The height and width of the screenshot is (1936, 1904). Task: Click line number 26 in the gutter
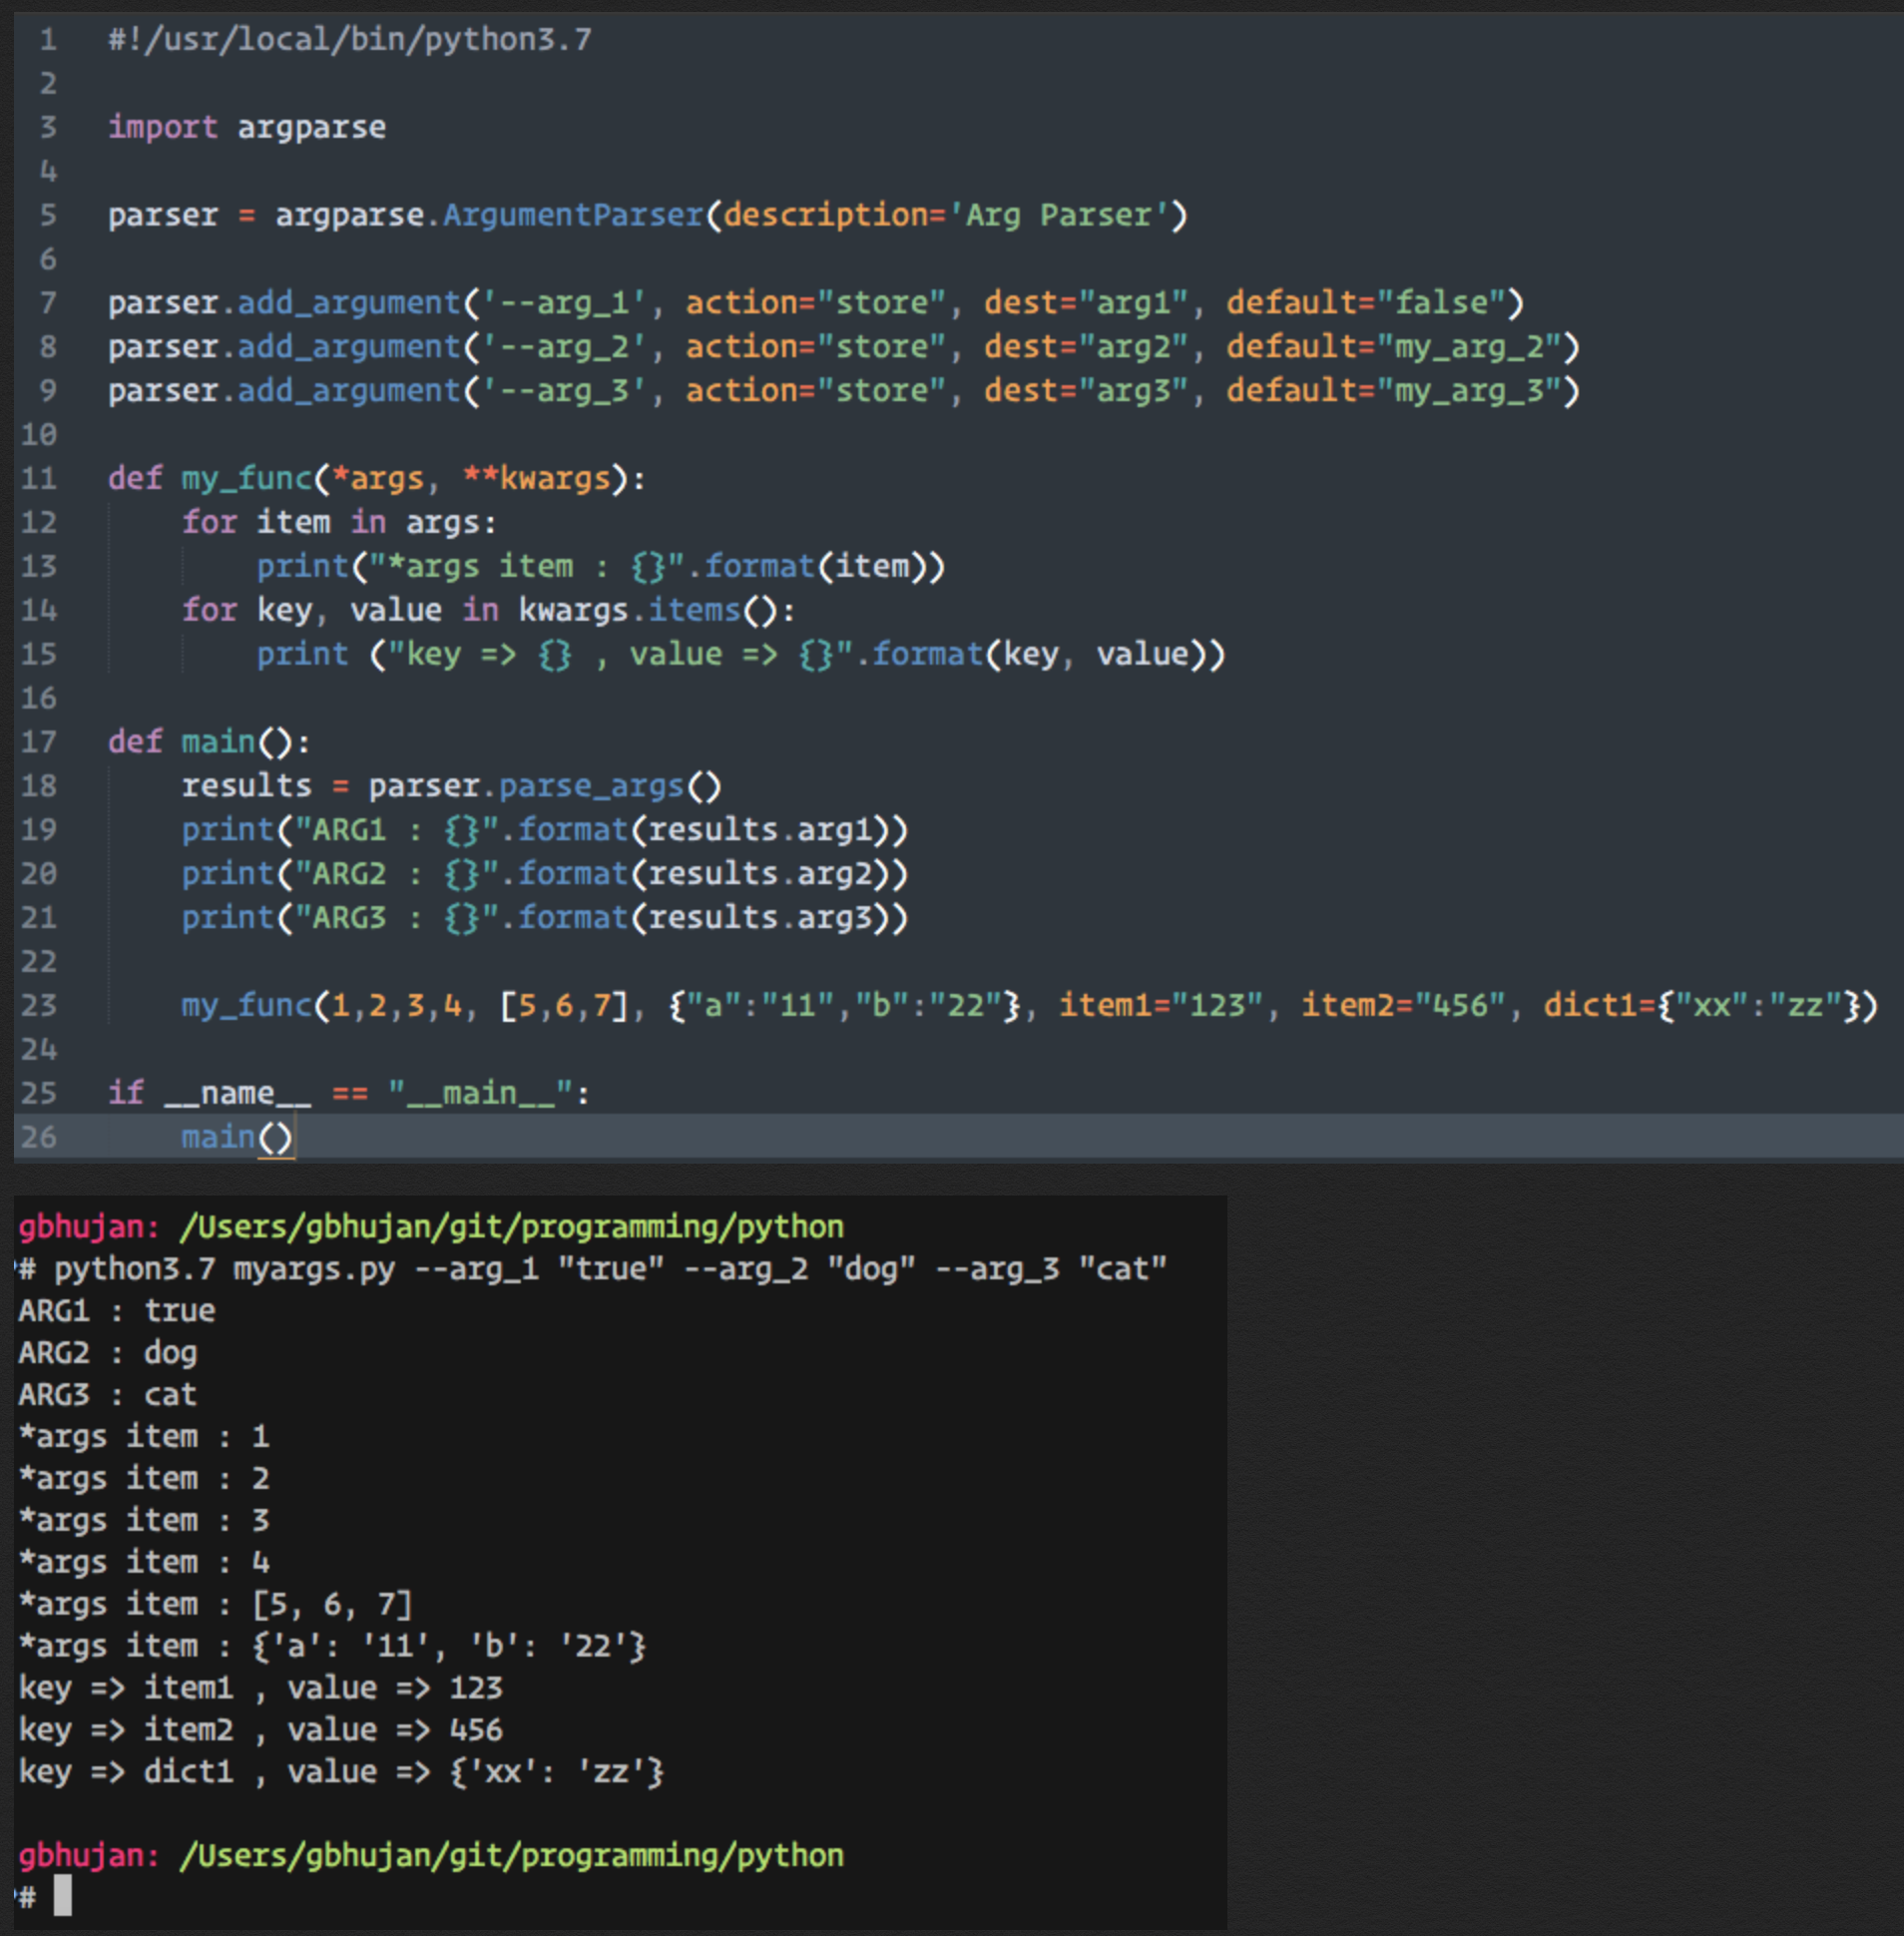tap(39, 1137)
